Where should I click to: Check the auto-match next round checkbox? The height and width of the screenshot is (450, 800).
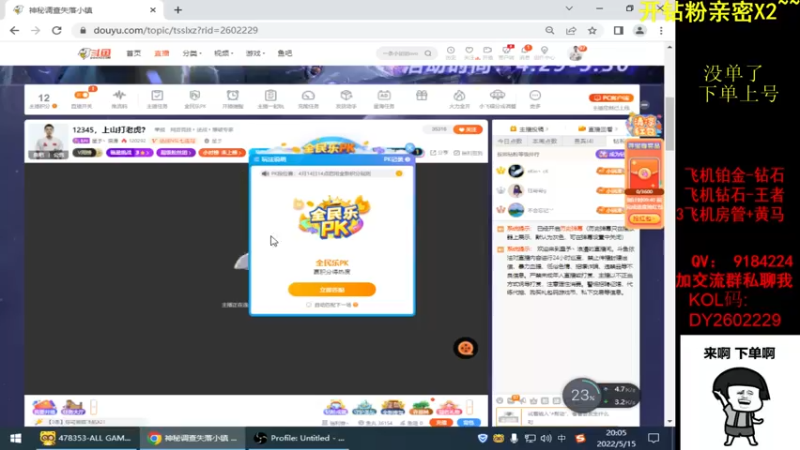pyautogui.click(x=309, y=305)
